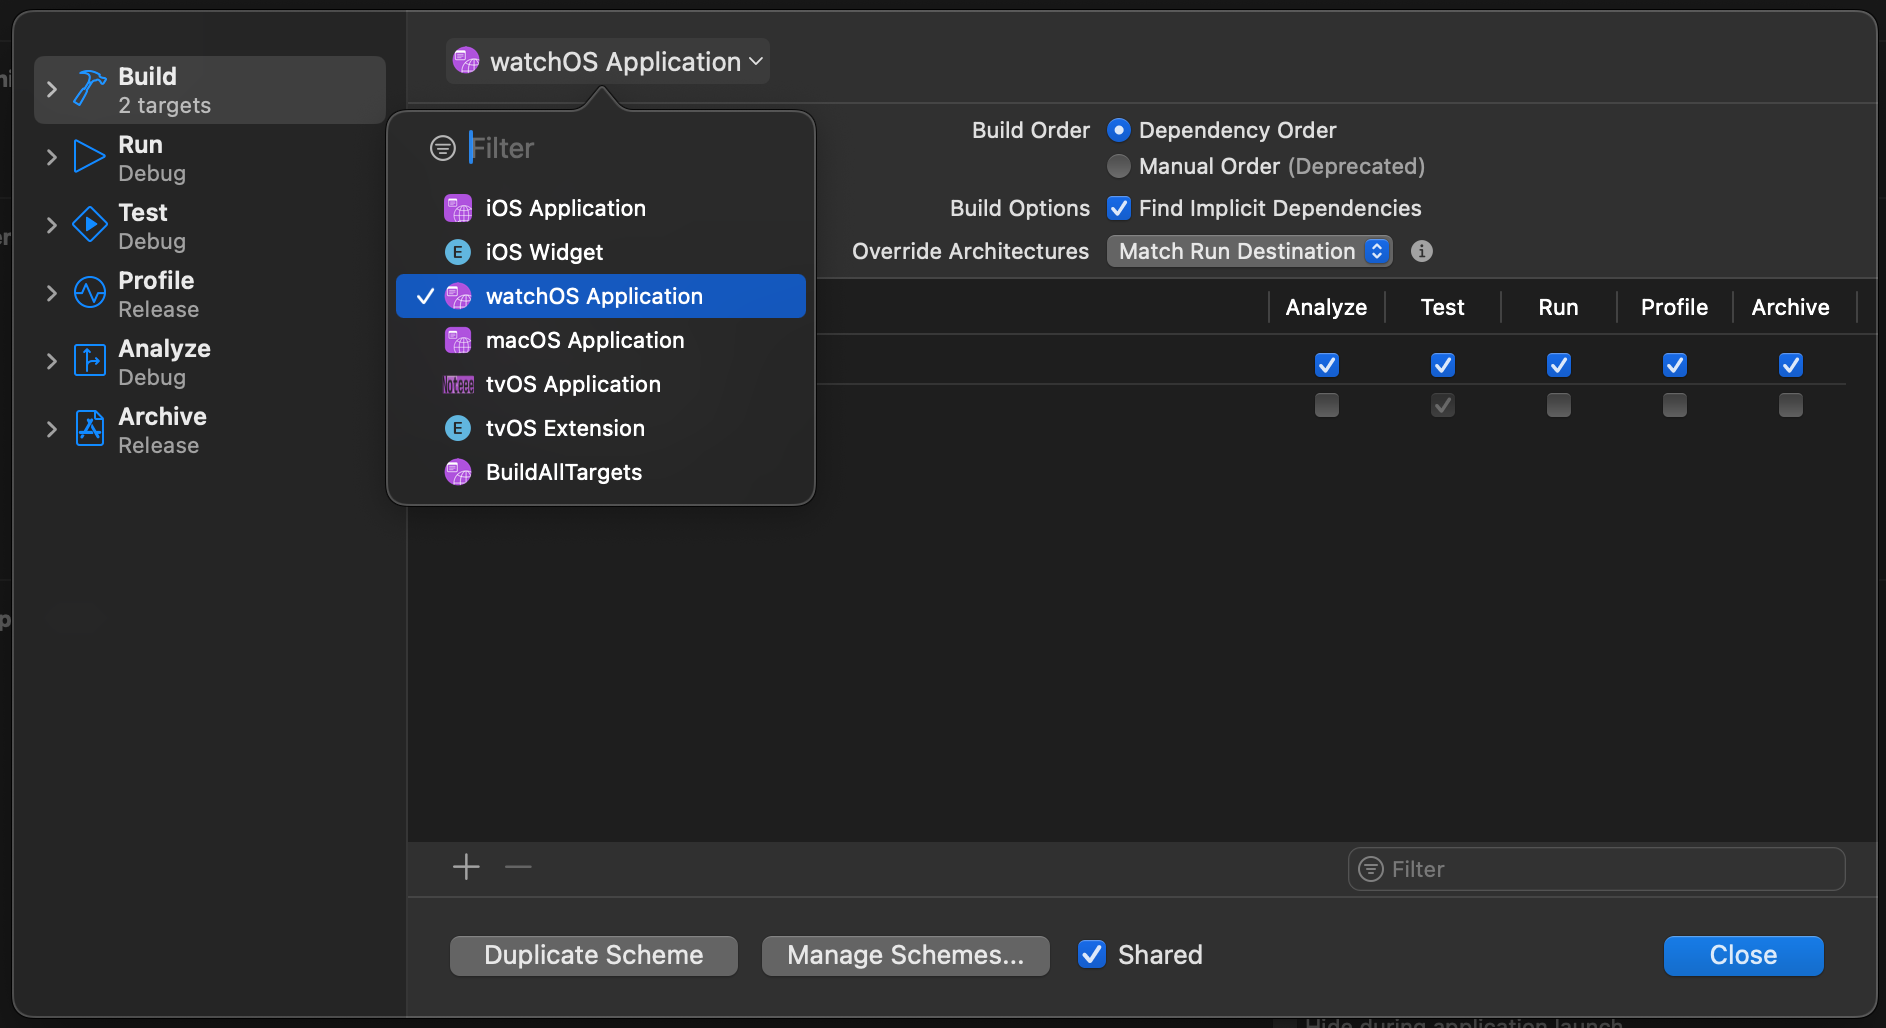The image size is (1886, 1028).
Task: Click the Duplicate Scheme button
Action: pos(594,955)
